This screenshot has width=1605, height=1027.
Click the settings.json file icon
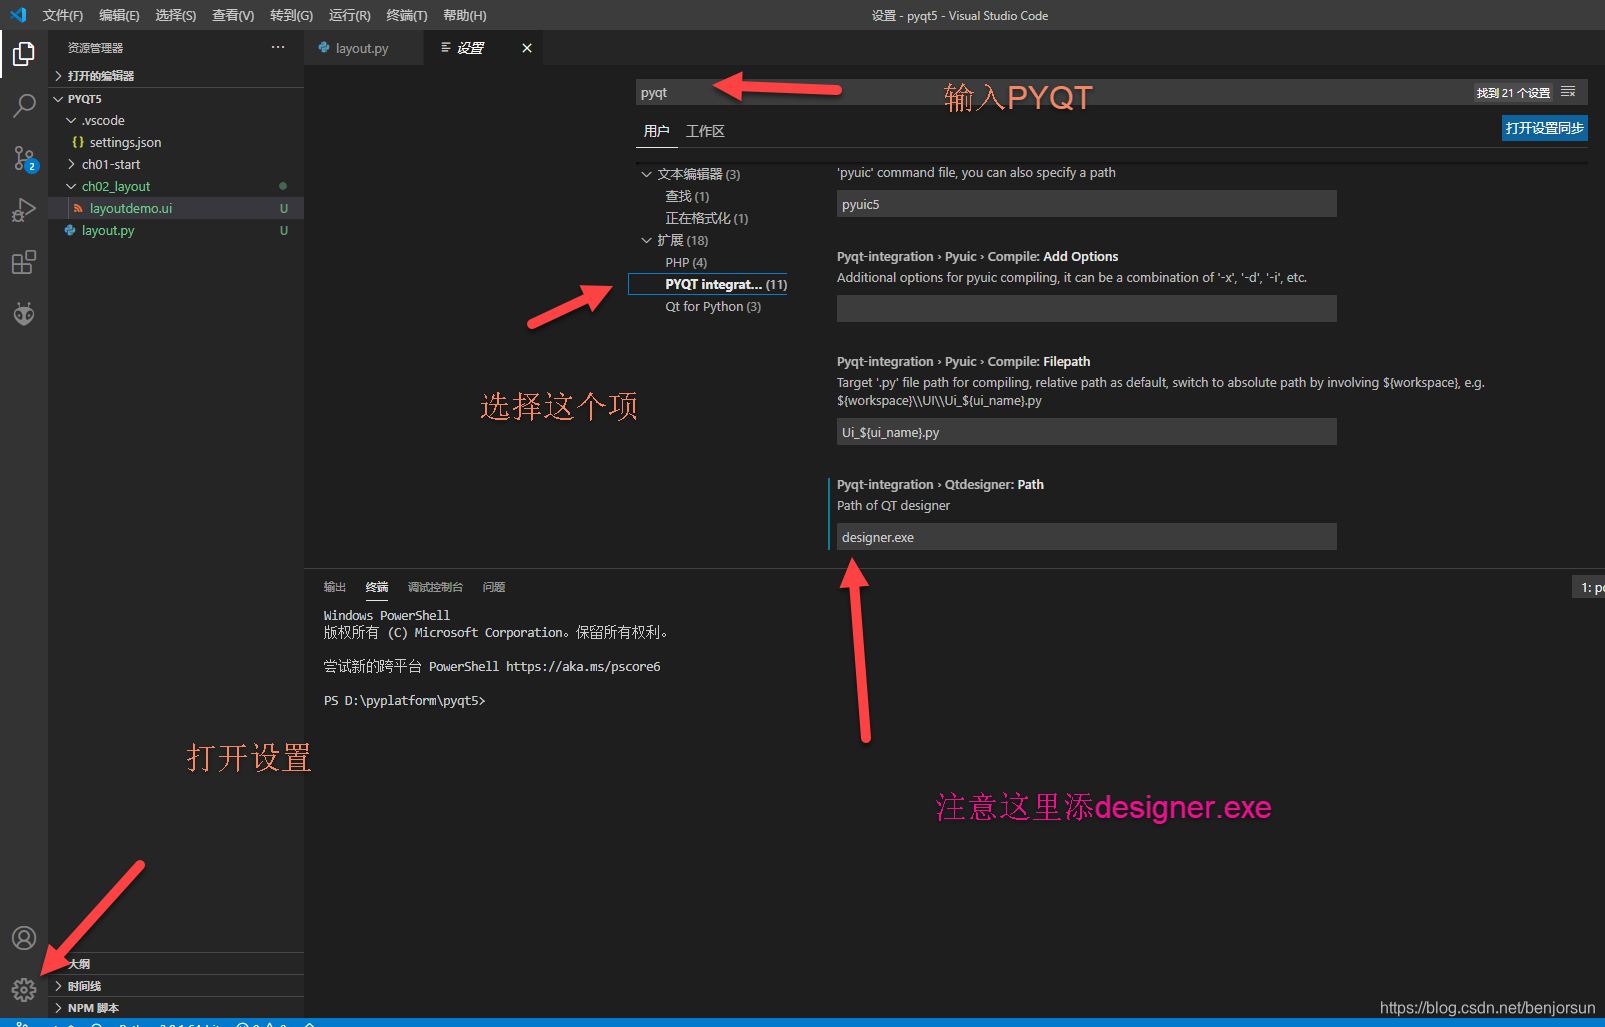78,142
